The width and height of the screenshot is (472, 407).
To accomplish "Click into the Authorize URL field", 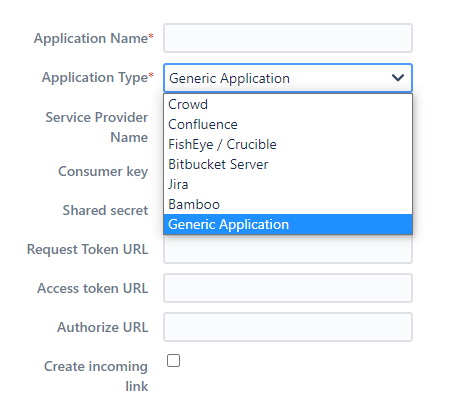I will click(288, 327).
